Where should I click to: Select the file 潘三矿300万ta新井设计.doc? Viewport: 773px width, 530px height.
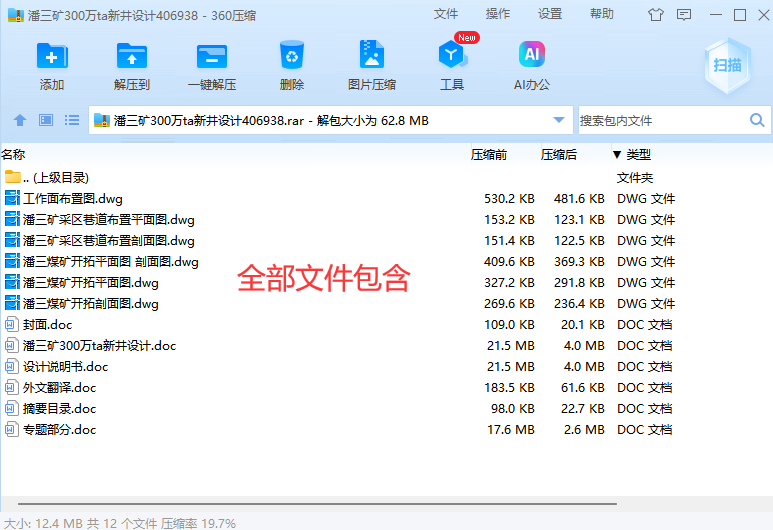pyautogui.click(x=100, y=346)
